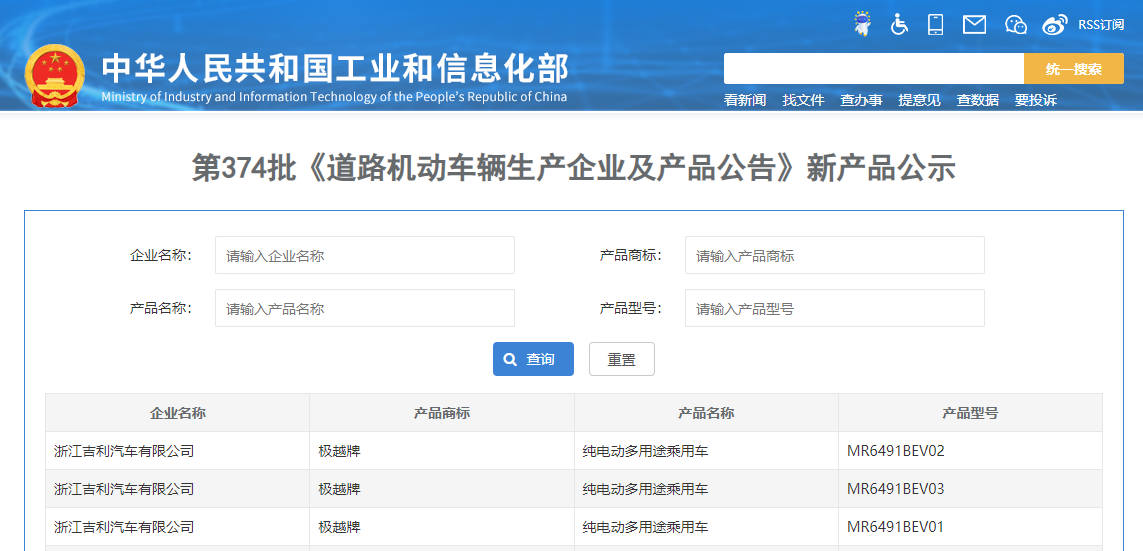Click the RSS订阅 link

1101,25
